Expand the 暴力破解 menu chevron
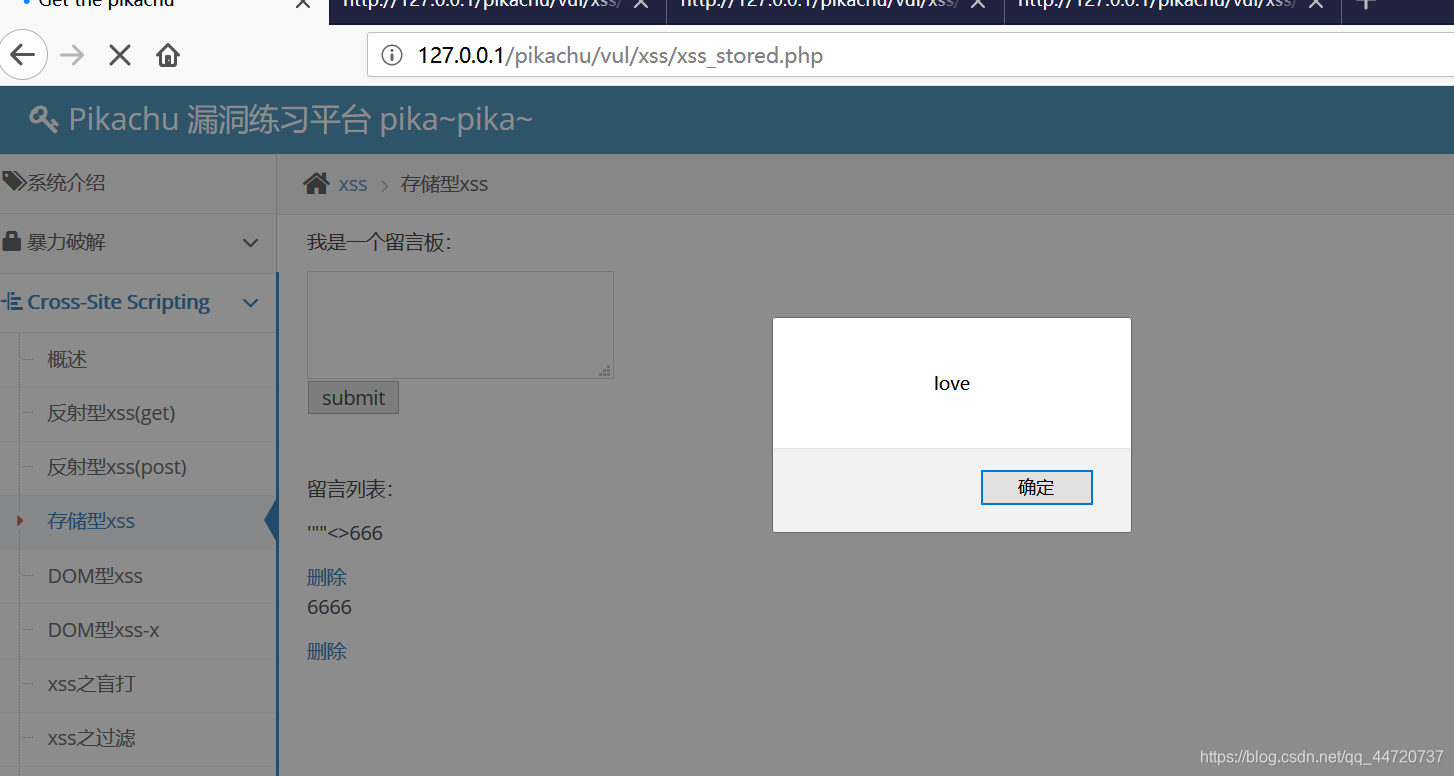 (251, 243)
